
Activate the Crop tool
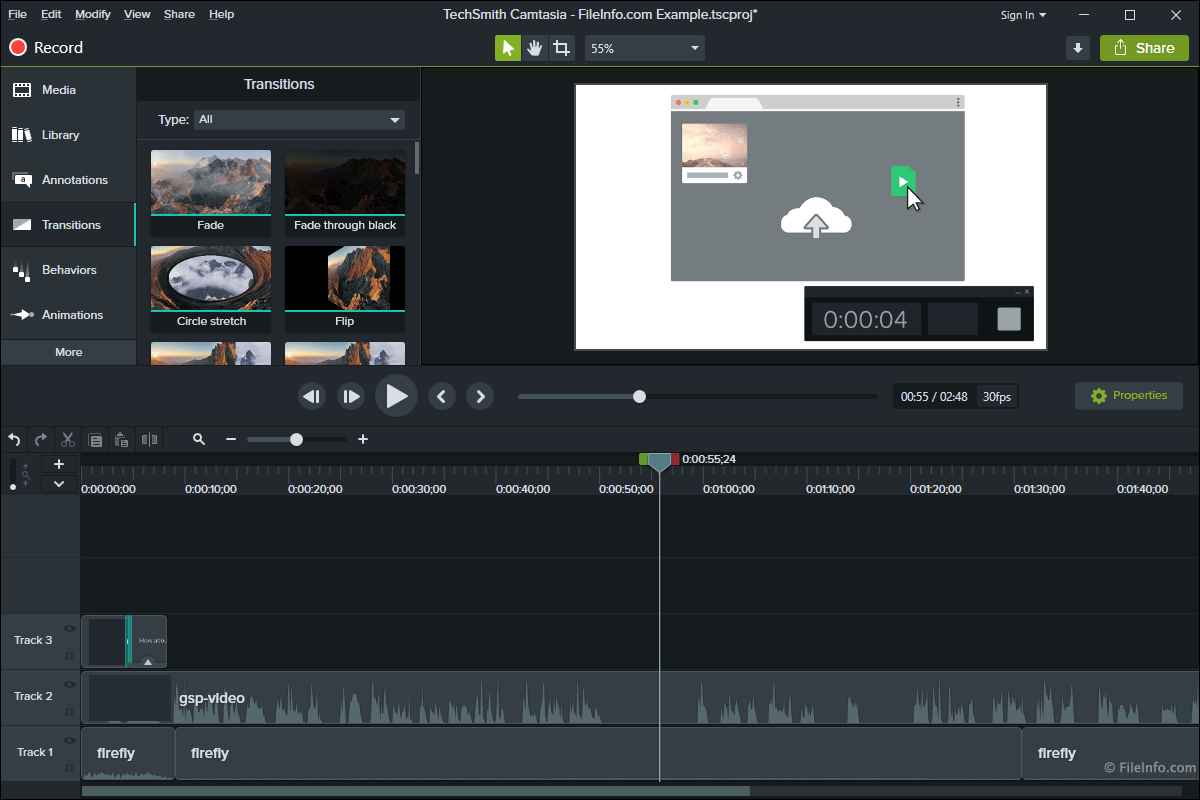[562, 48]
